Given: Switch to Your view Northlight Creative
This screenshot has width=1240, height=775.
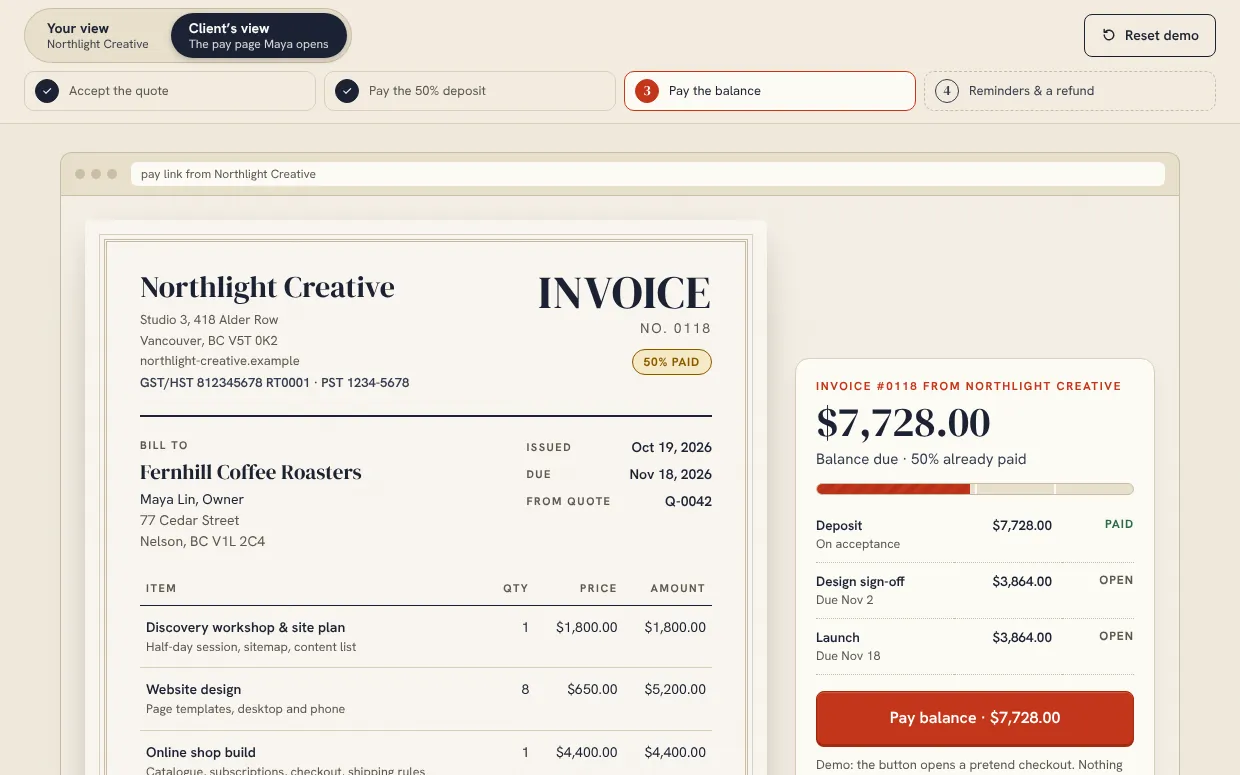Looking at the screenshot, I should [98, 36].
